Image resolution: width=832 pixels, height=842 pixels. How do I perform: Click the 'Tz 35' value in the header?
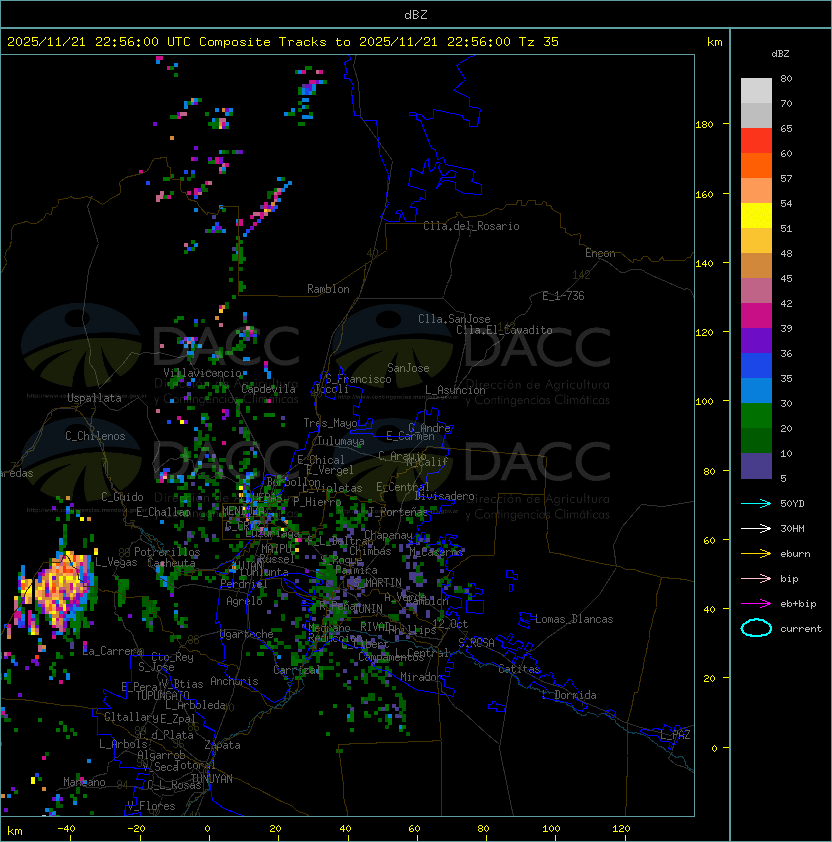coord(539,42)
